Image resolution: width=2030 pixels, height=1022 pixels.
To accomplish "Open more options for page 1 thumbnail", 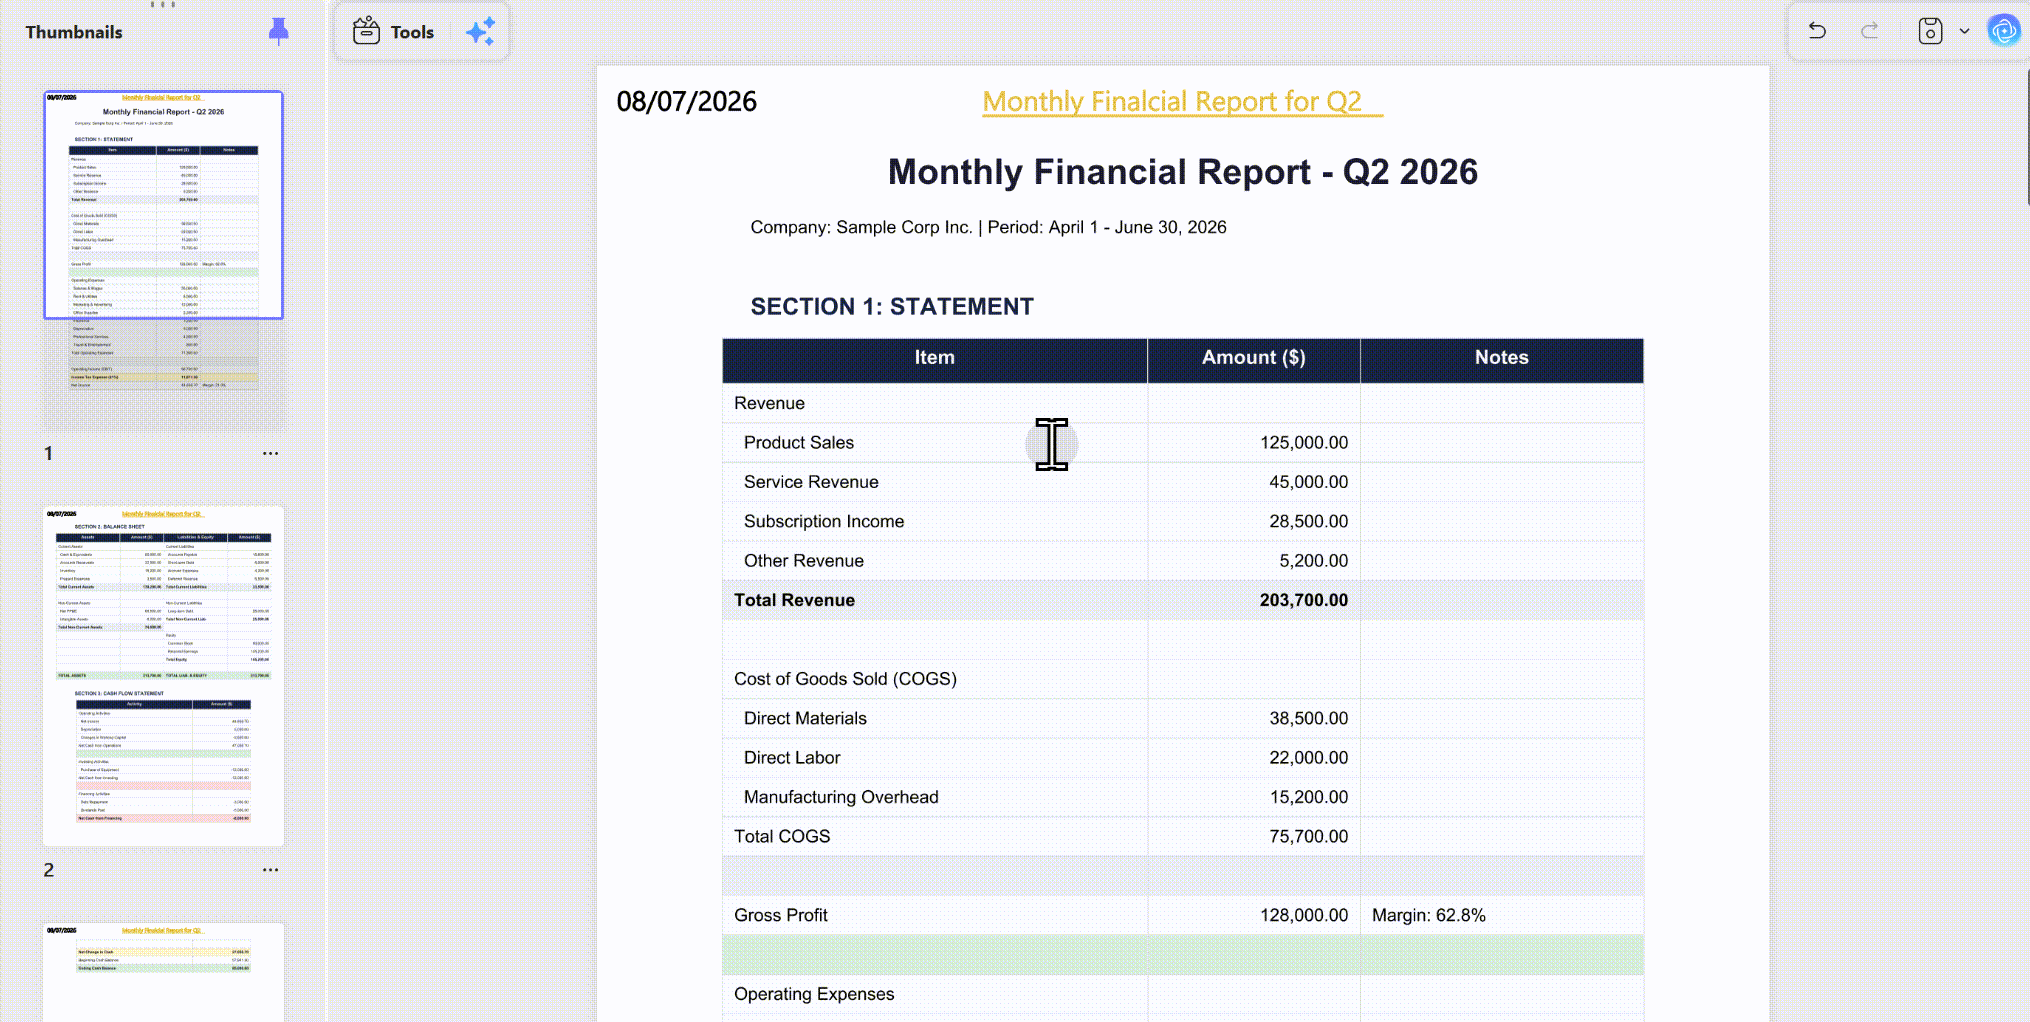I will tap(270, 453).
